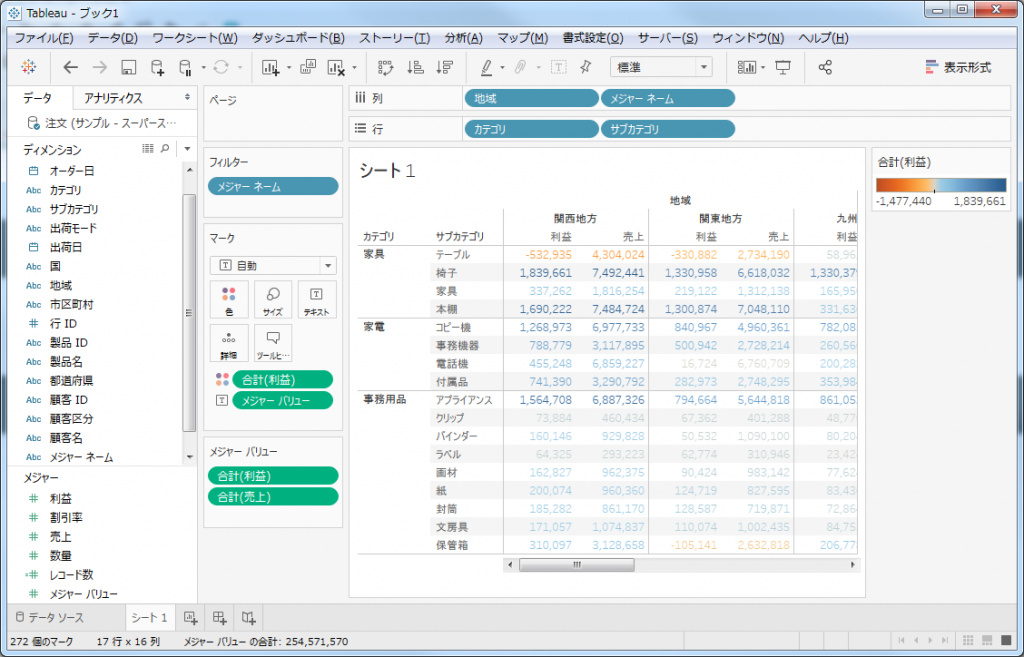The width and height of the screenshot is (1024, 657).
Task: Click the presentation mode icon
Action: pyautogui.click(x=783, y=67)
